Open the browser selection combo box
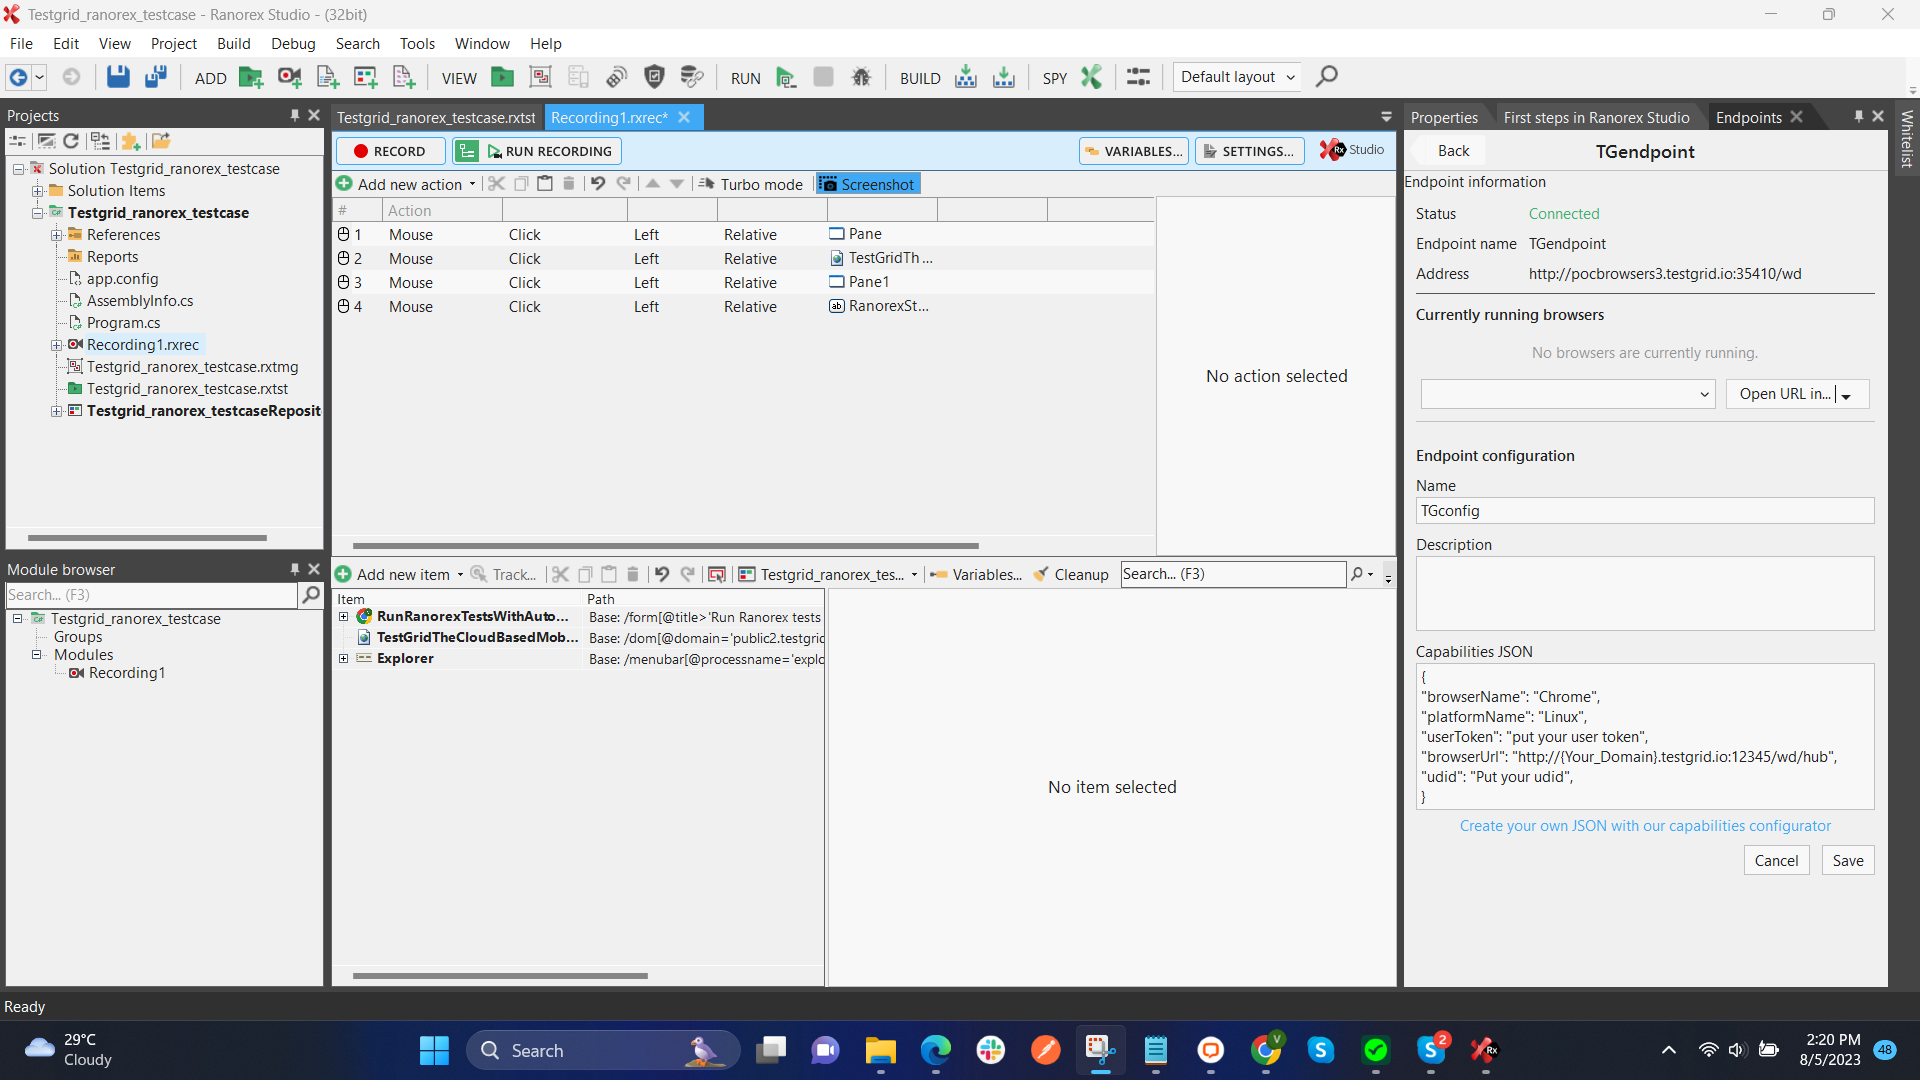1920x1080 pixels. coord(1568,394)
